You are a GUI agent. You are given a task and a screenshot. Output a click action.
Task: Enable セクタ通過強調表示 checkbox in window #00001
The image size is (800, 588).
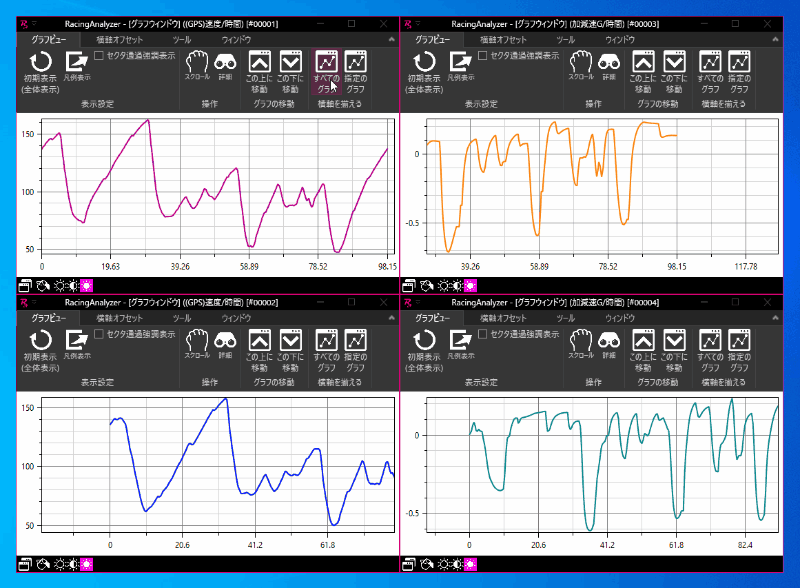point(99,56)
